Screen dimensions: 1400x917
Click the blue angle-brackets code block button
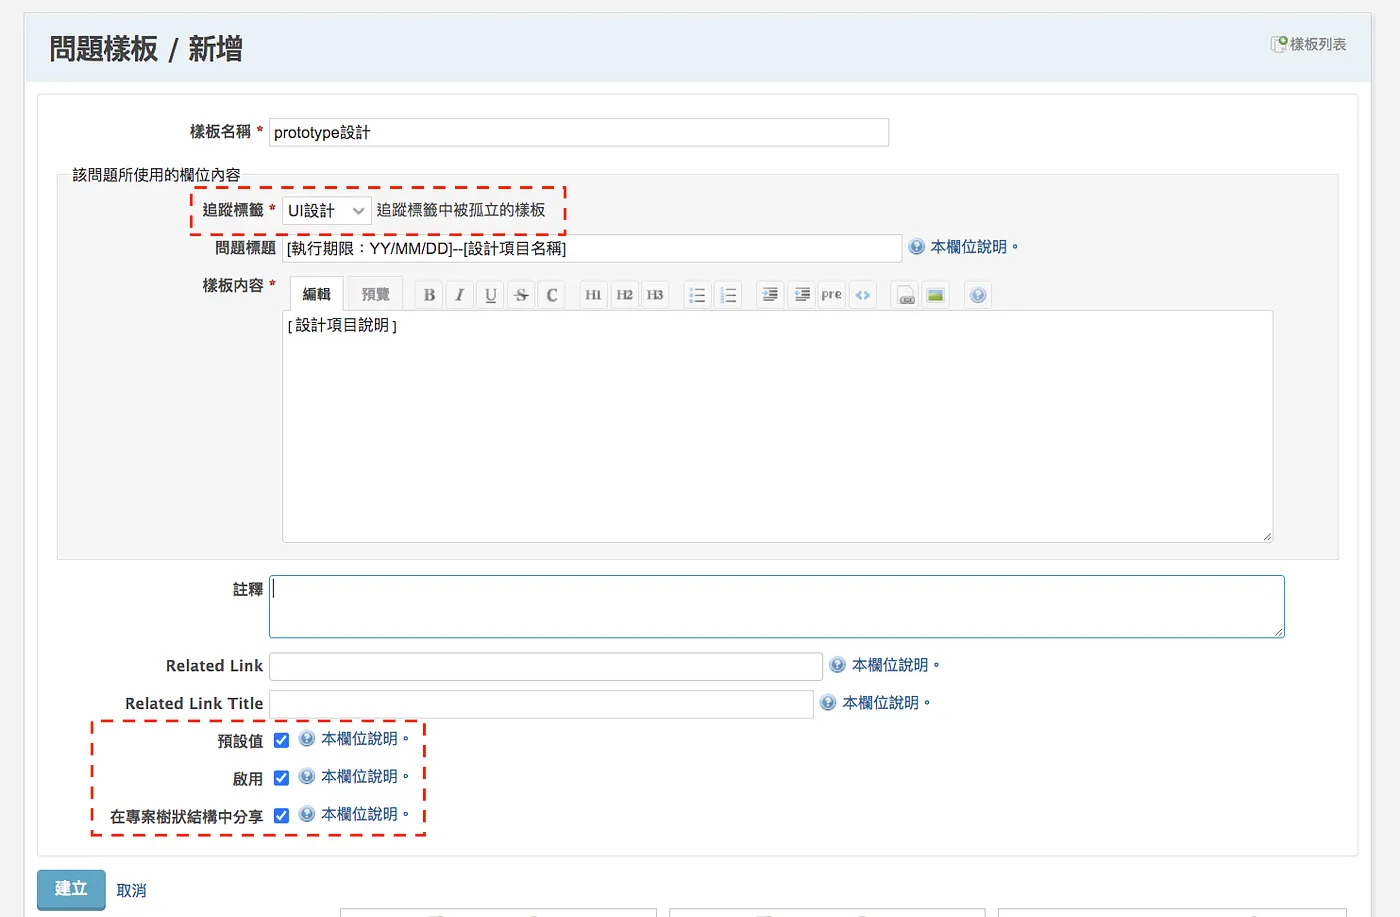pyautogui.click(x=863, y=295)
